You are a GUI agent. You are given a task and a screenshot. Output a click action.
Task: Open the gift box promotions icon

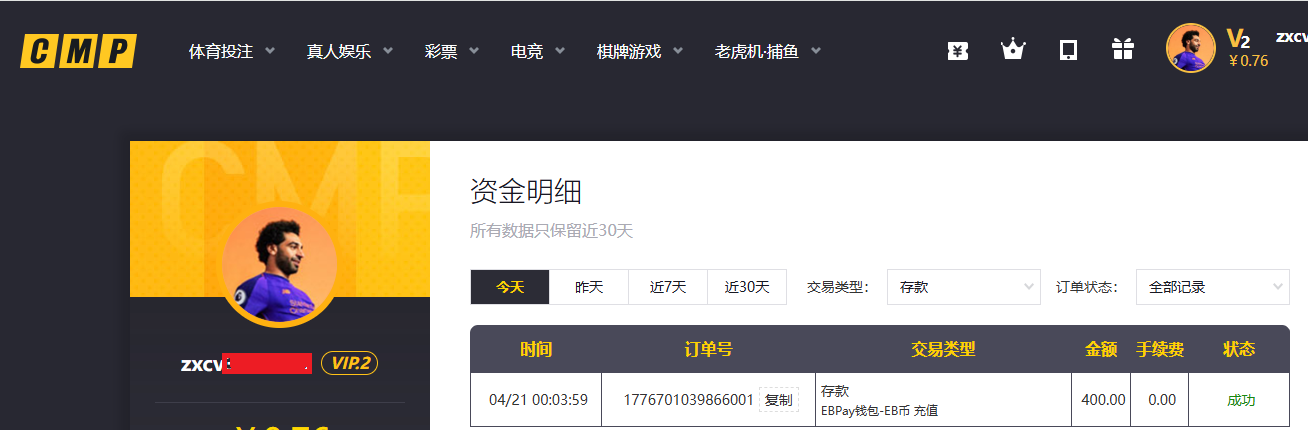pyautogui.click(x=1123, y=49)
